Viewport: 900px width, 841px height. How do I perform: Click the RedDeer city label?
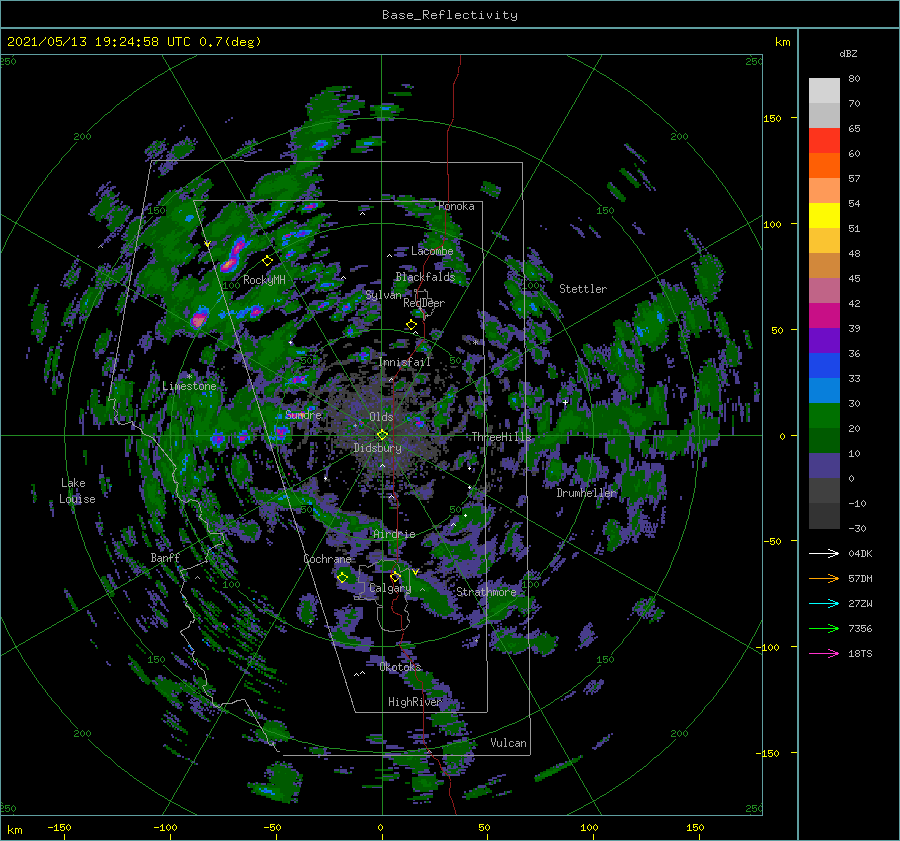pos(424,303)
